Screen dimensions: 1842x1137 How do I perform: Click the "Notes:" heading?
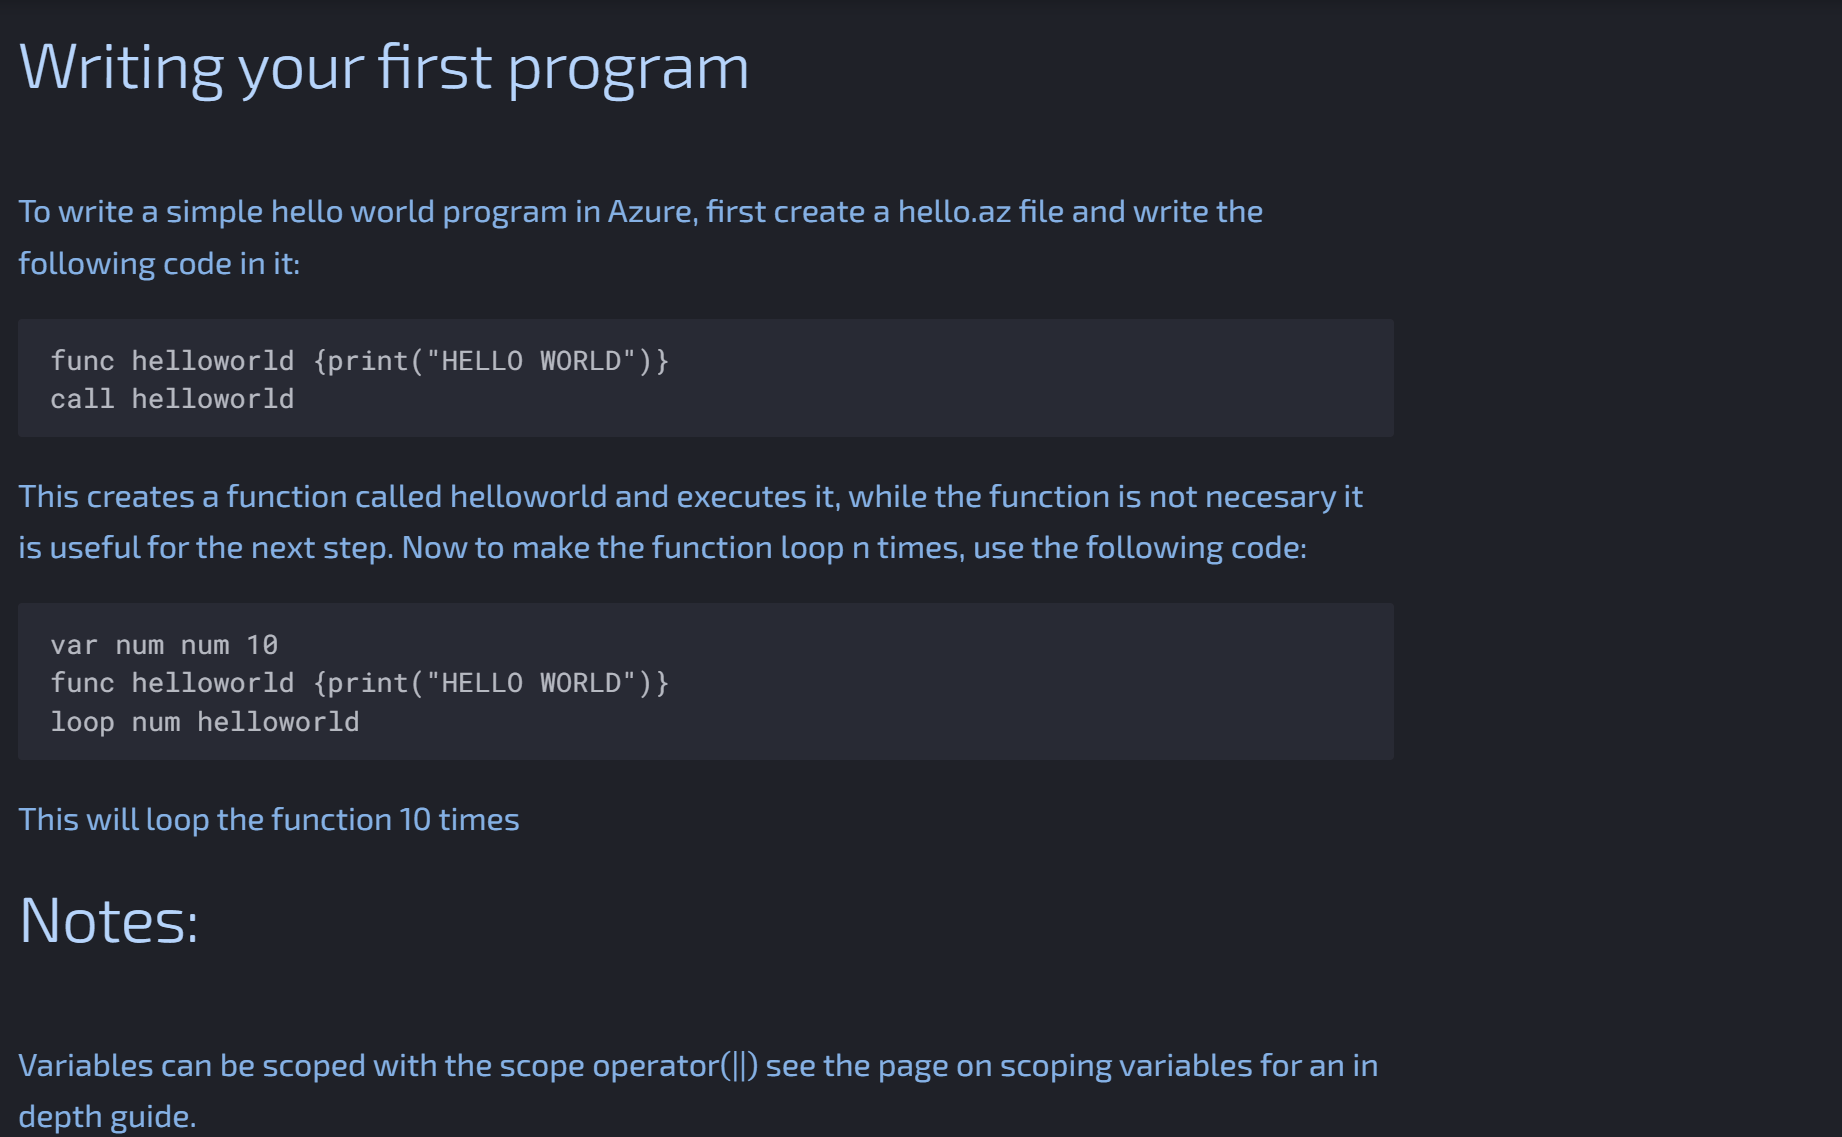click(109, 920)
